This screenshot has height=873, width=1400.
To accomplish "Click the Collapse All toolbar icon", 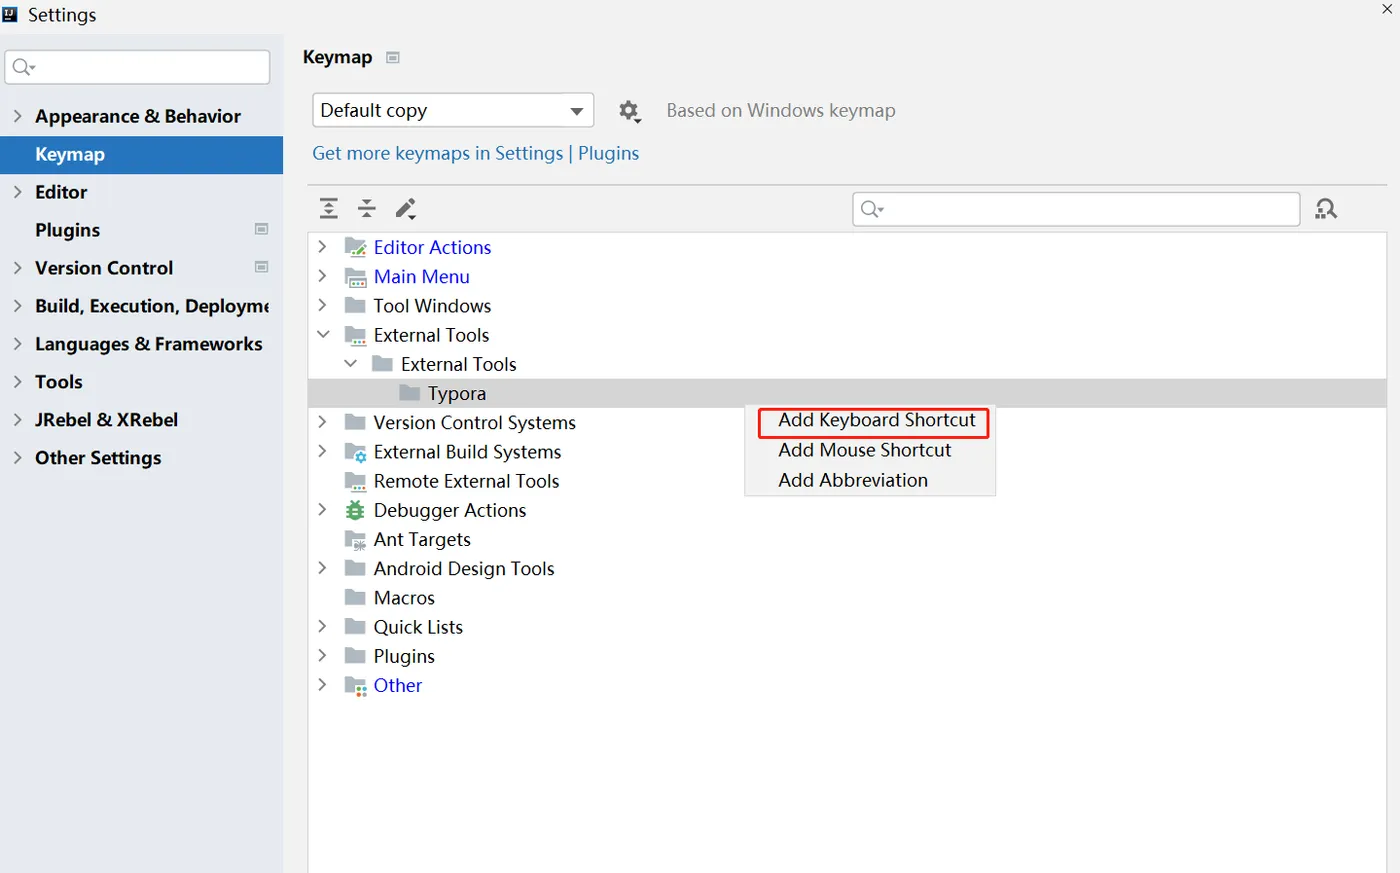I will [x=367, y=208].
